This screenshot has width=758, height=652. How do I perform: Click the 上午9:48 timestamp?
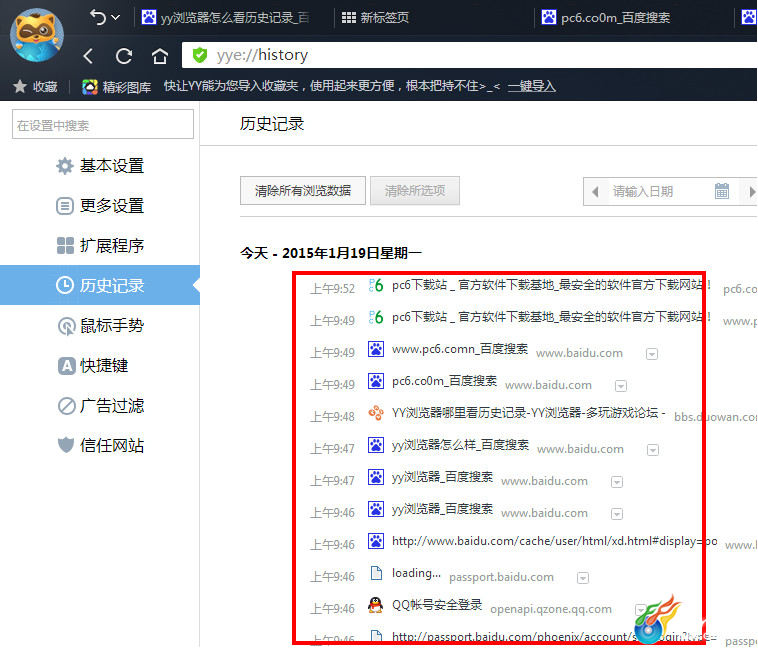pos(333,417)
